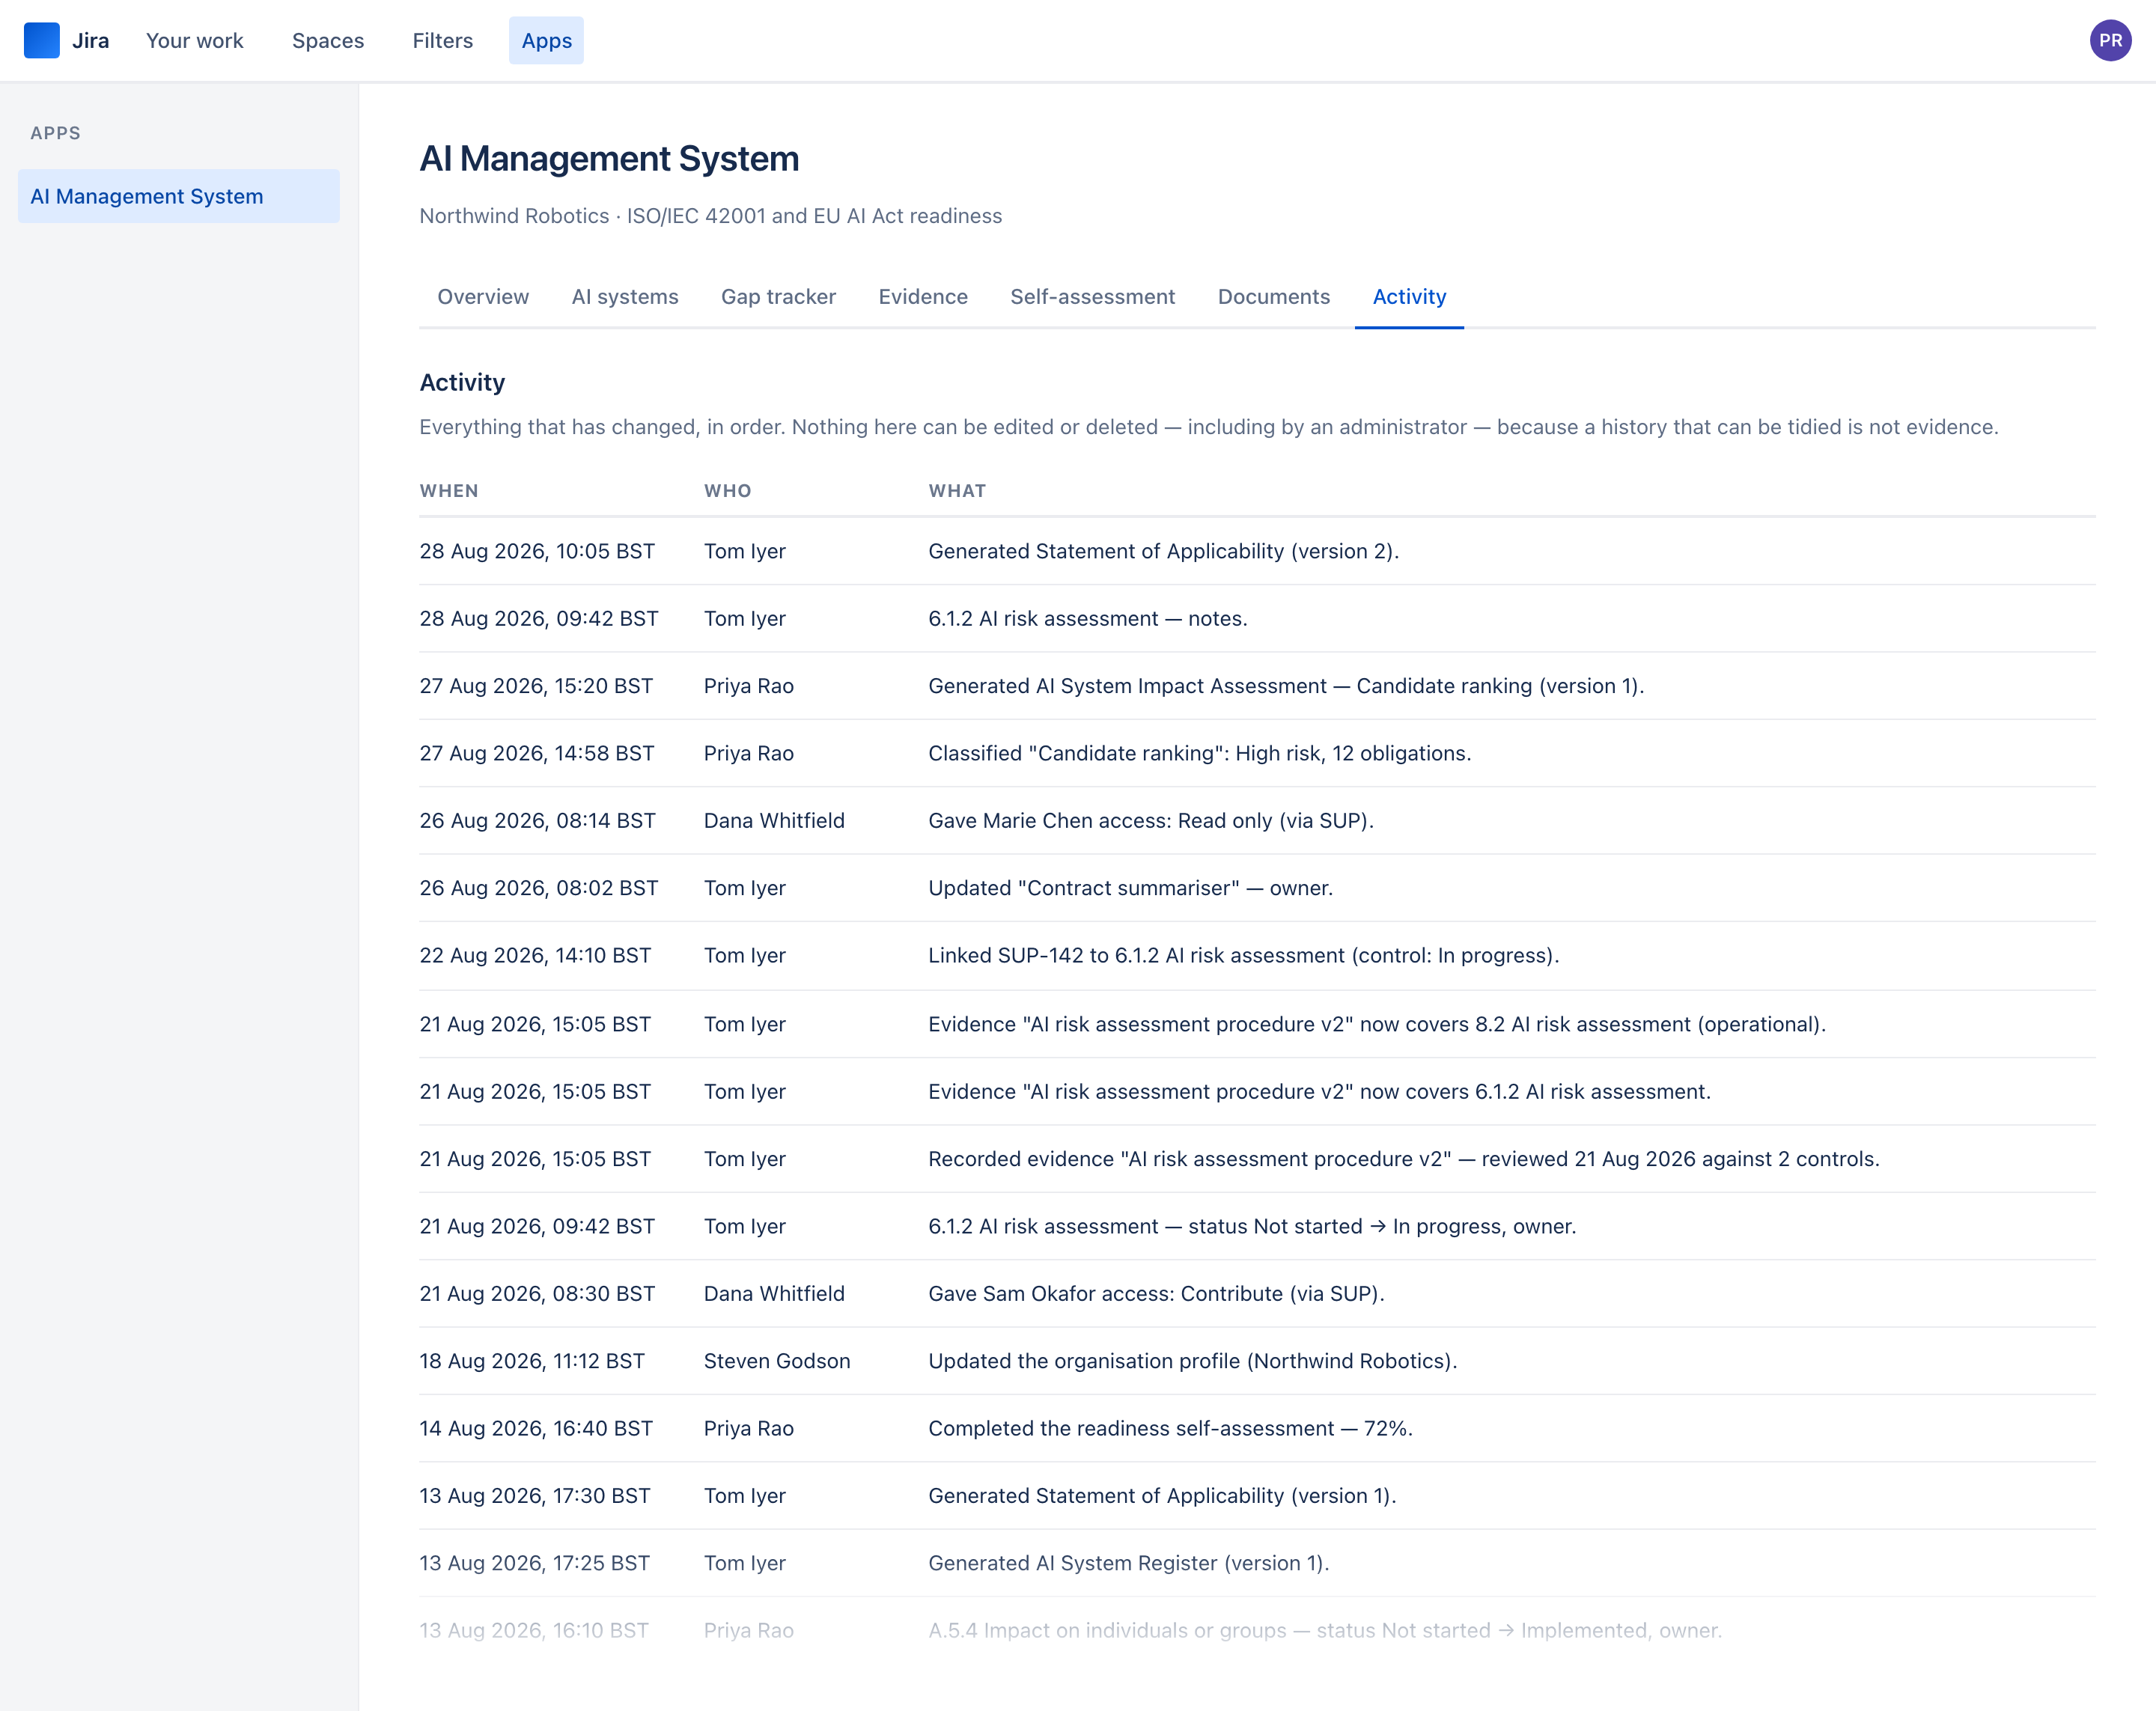Click Steven Godson in the Who column
Viewport: 2156px width, 1711px height.
(x=777, y=1361)
